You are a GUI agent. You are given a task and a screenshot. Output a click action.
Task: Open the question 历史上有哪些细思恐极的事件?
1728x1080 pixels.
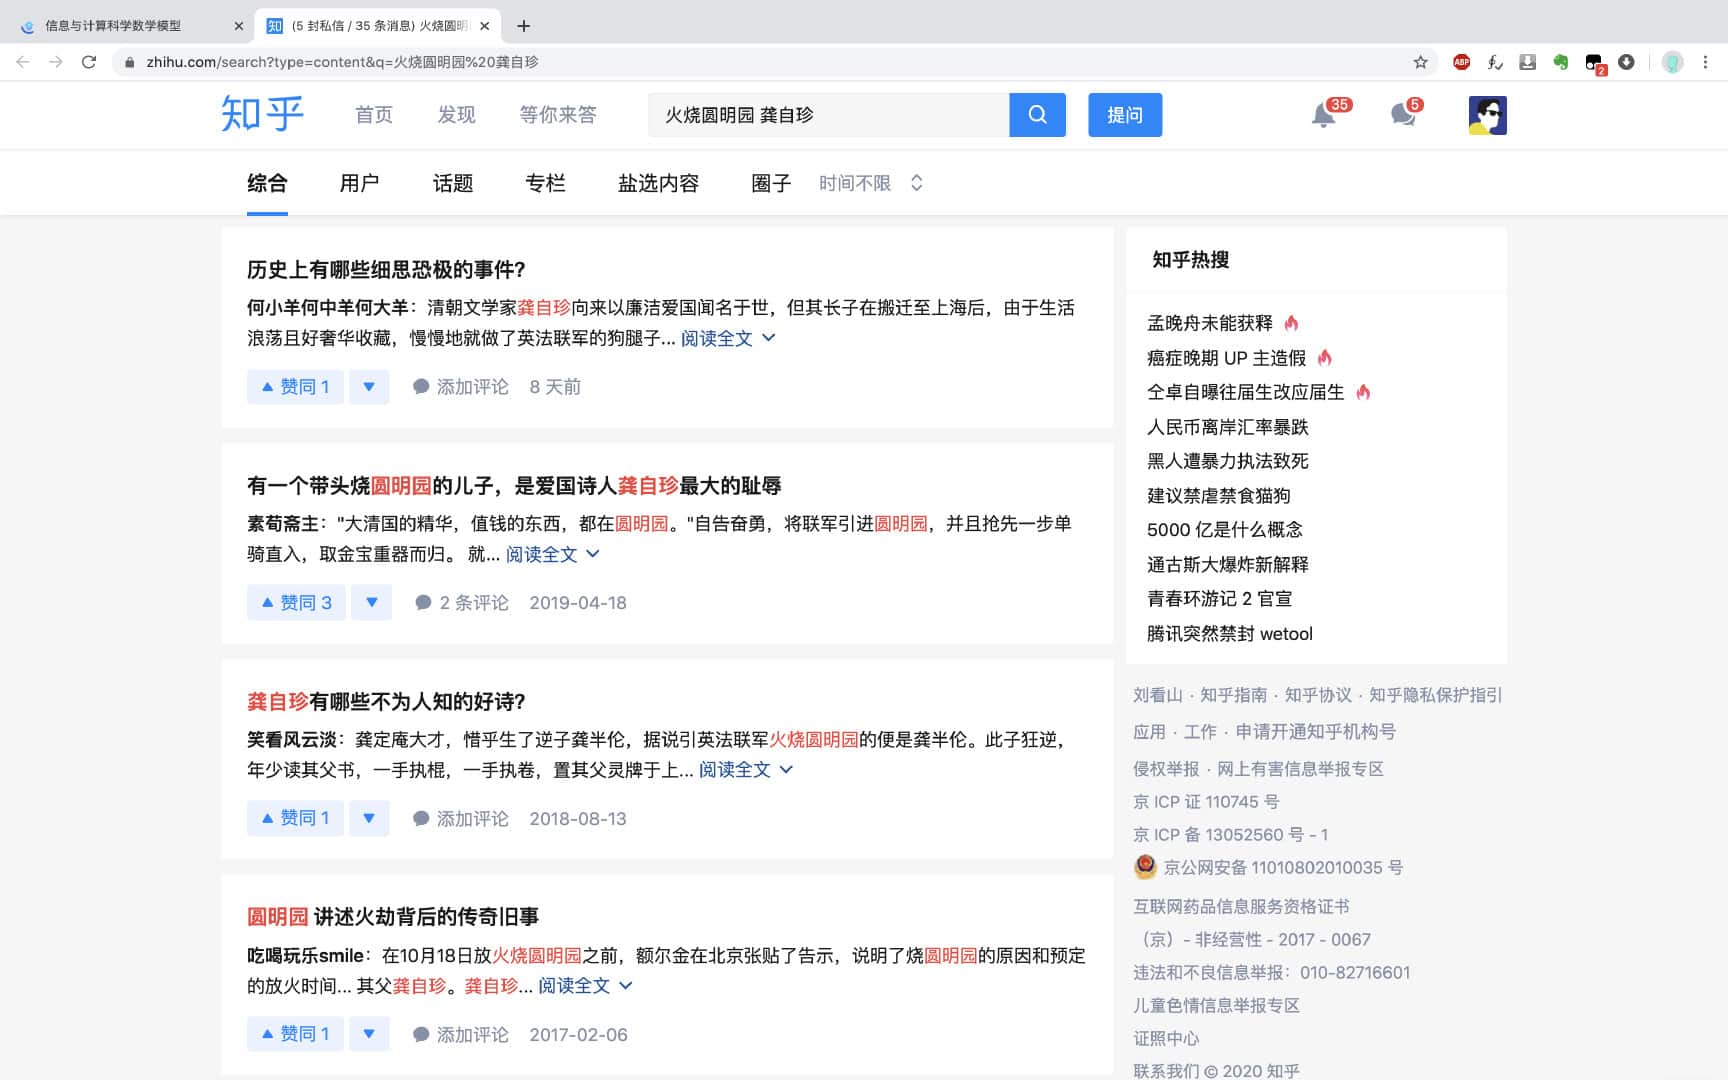pyautogui.click(x=386, y=270)
